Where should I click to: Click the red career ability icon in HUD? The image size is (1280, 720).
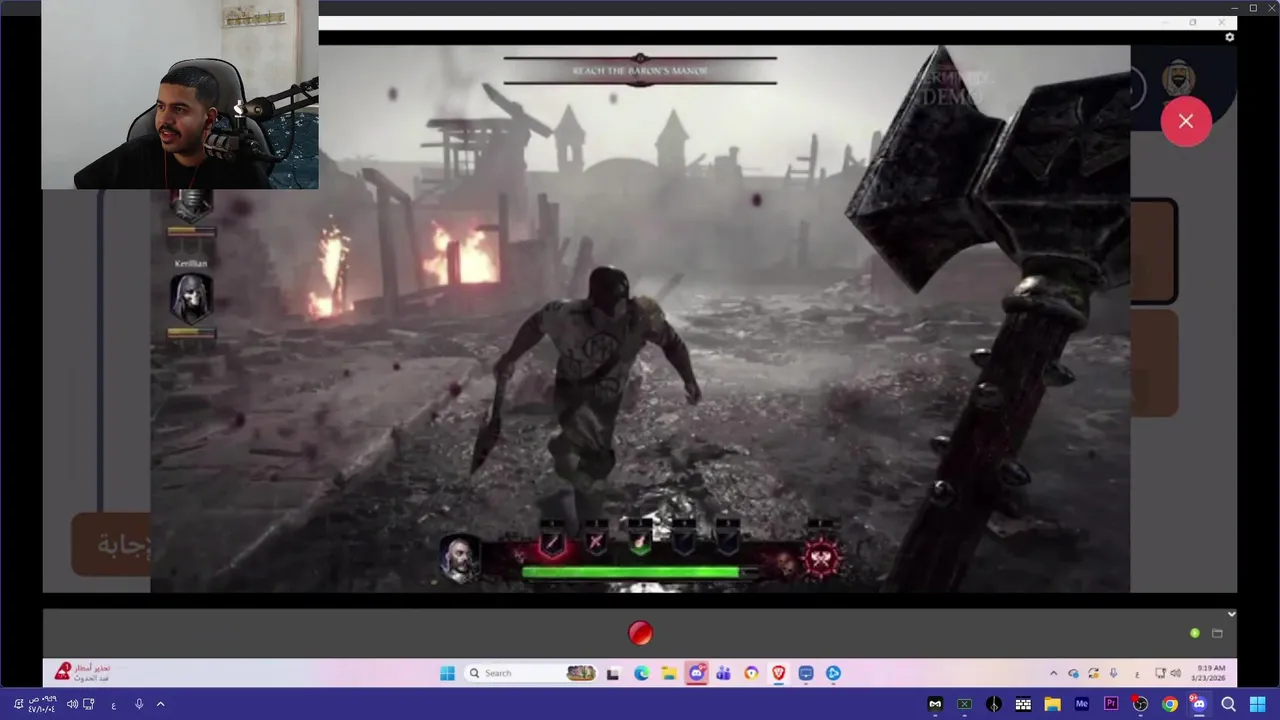point(821,559)
